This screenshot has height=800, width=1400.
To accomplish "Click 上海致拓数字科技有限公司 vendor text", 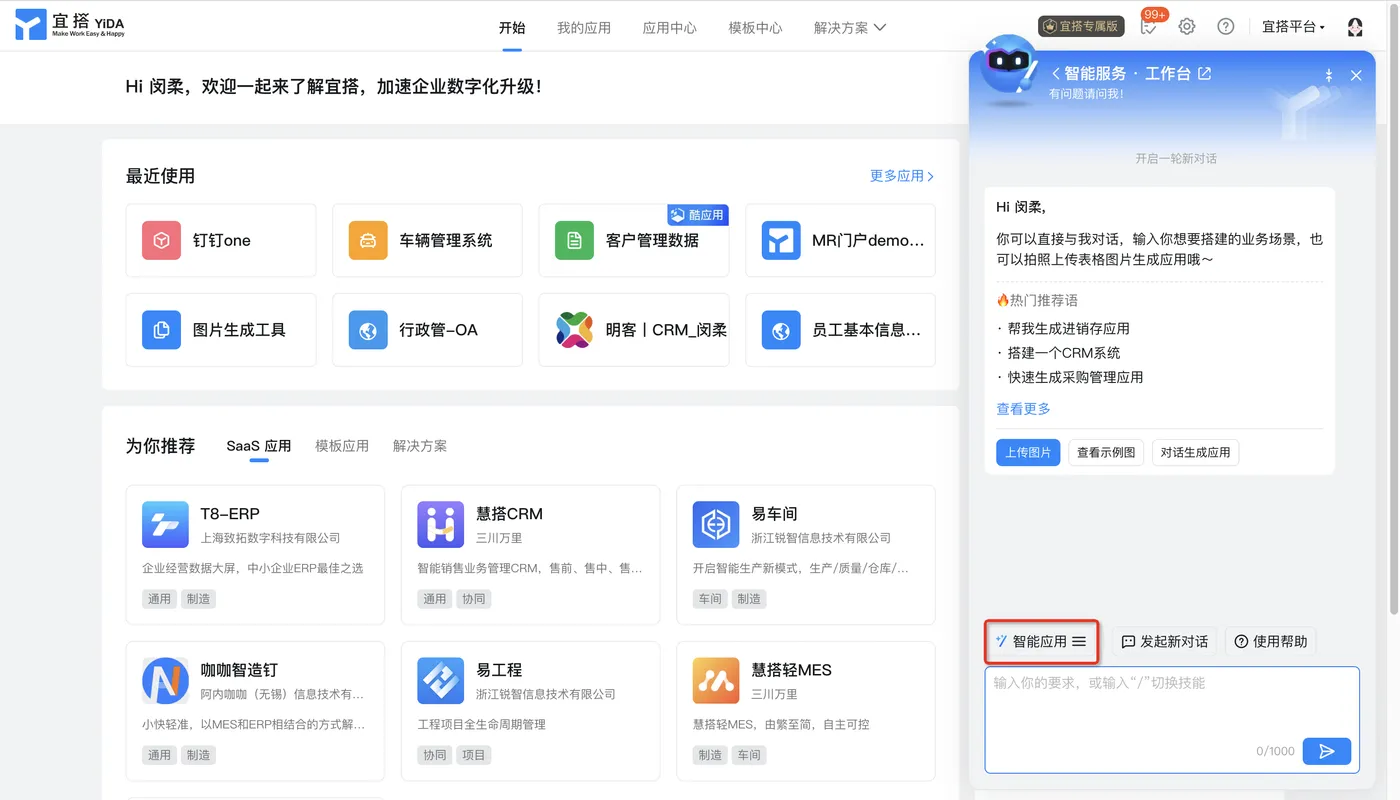I will pyautogui.click(x=270, y=538).
